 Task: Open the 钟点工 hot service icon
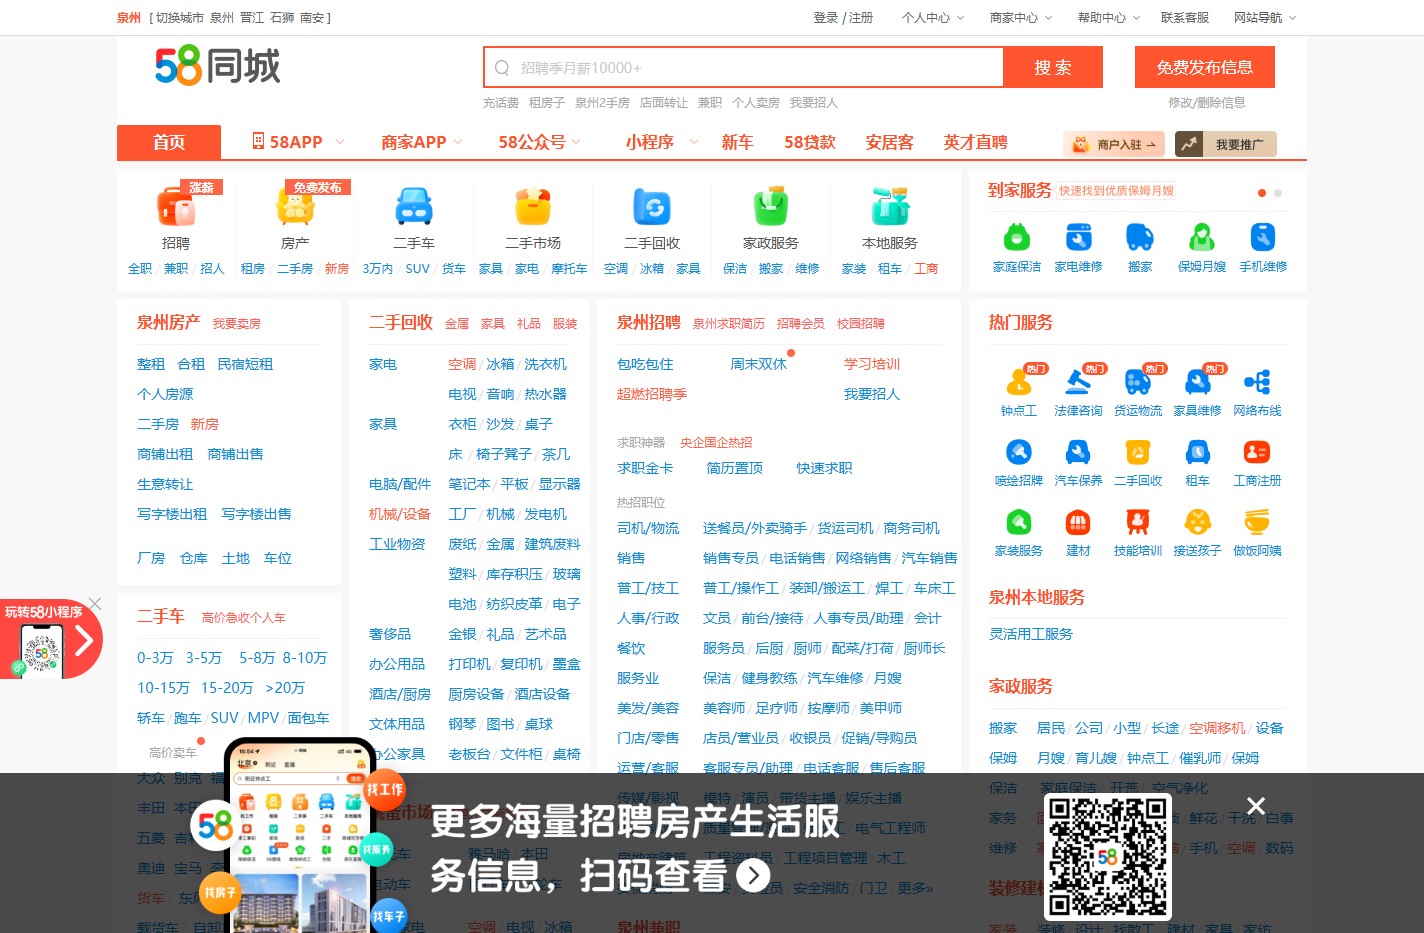click(1019, 382)
